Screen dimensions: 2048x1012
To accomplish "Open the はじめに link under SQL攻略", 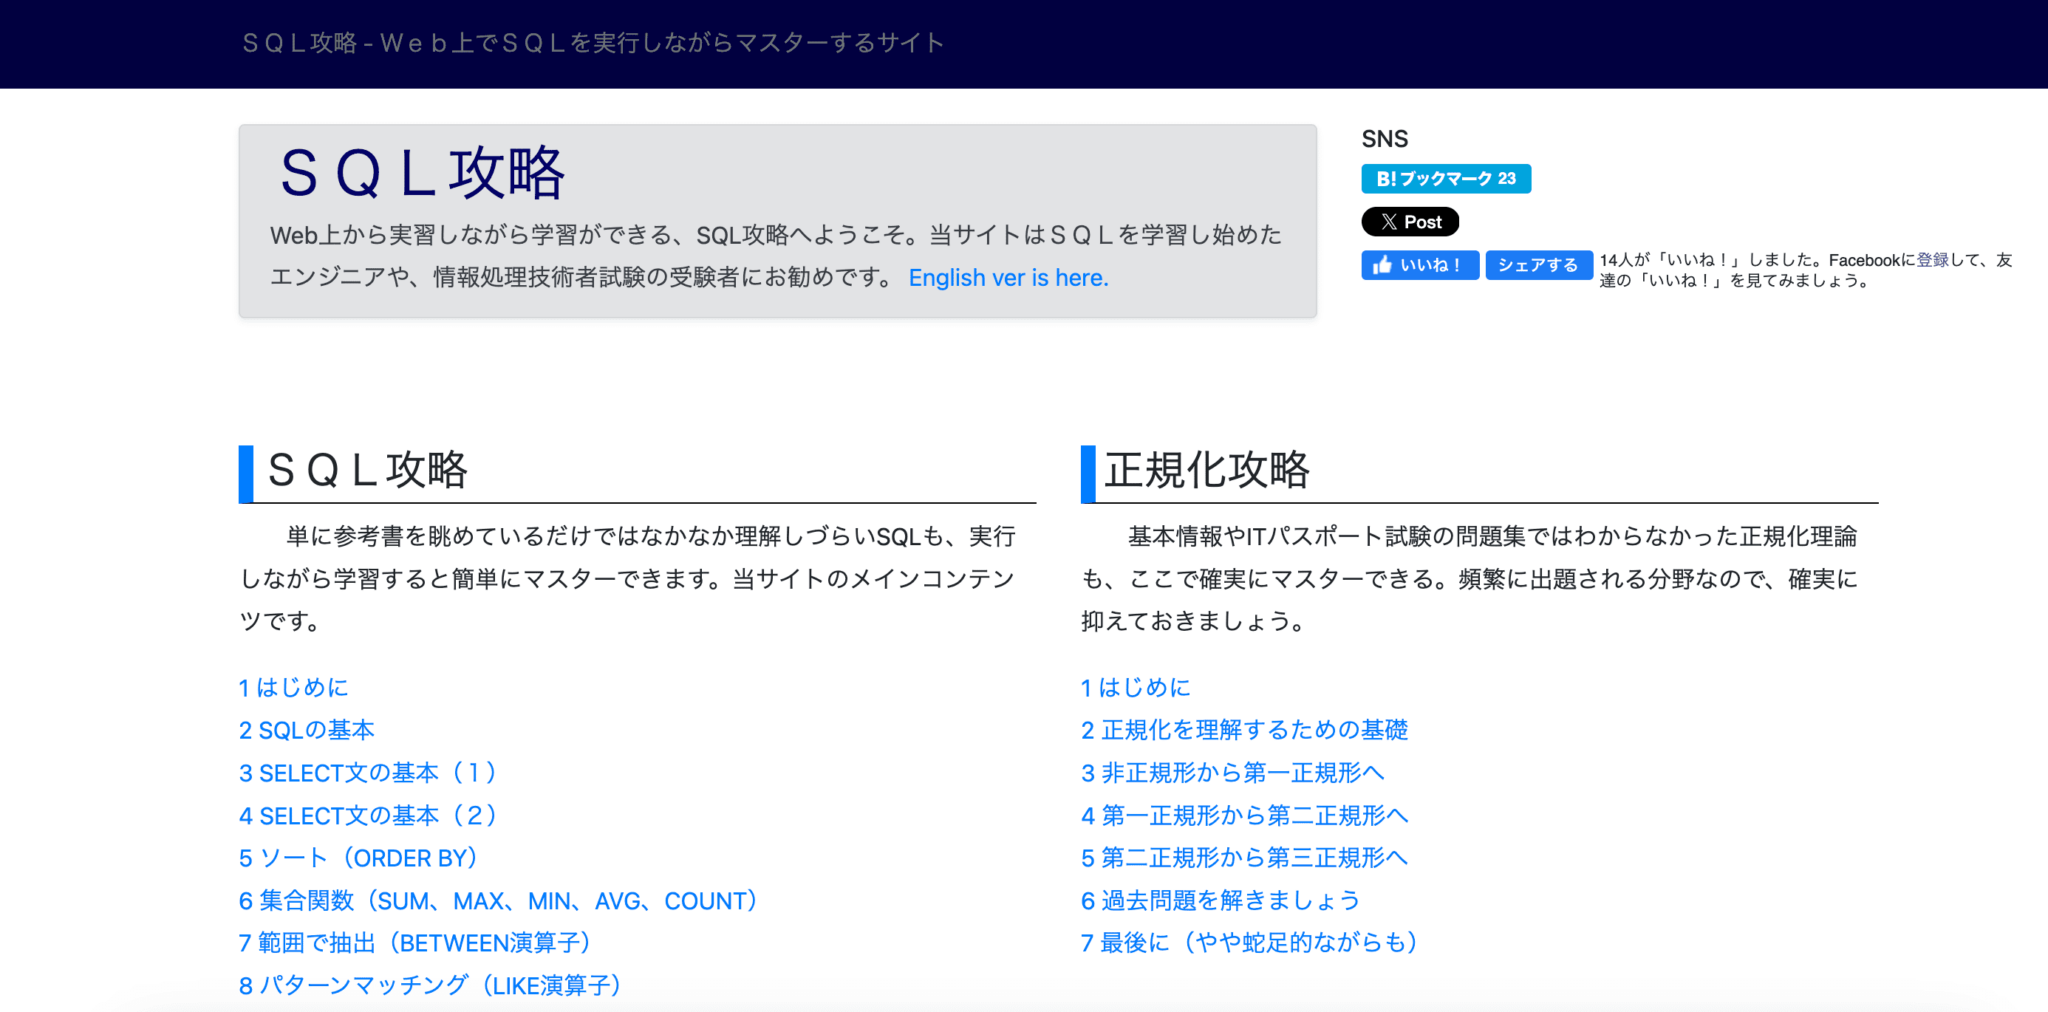I will (293, 687).
